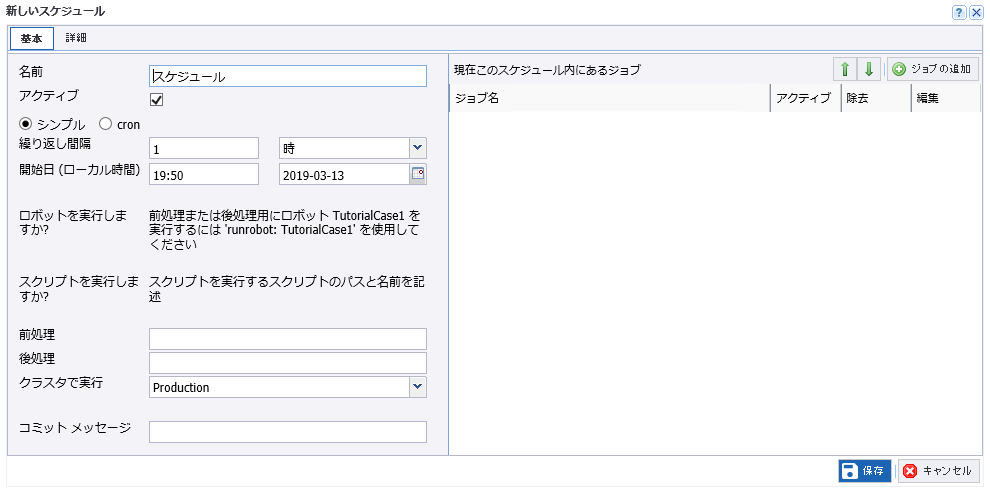Click the アクティブ column header in jobs table
Screen dimensions: 990x493
(806, 98)
